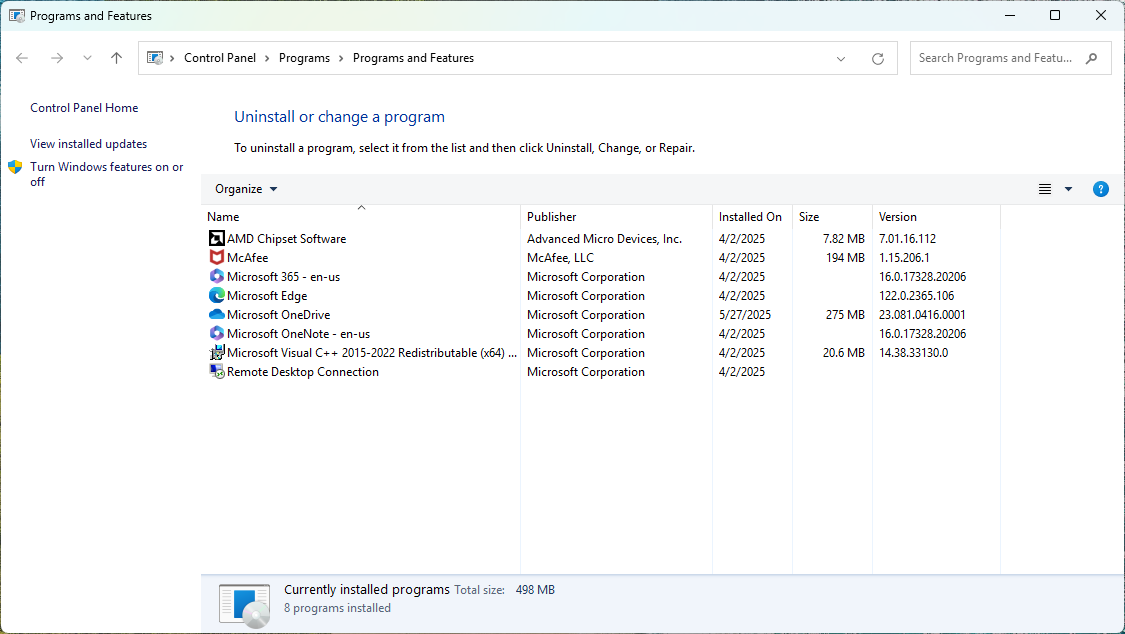Image resolution: width=1125 pixels, height=634 pixels.
Task: Select the McAfee program icon
Action: 217,258
